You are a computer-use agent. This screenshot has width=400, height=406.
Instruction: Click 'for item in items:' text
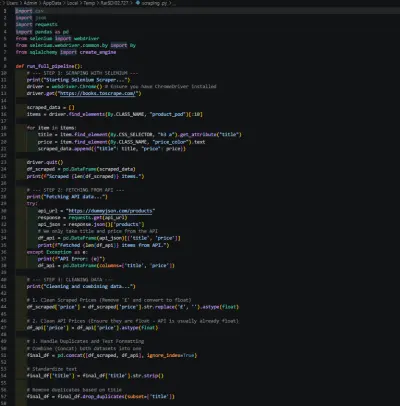pyautogui.click(x=51, y=128)
